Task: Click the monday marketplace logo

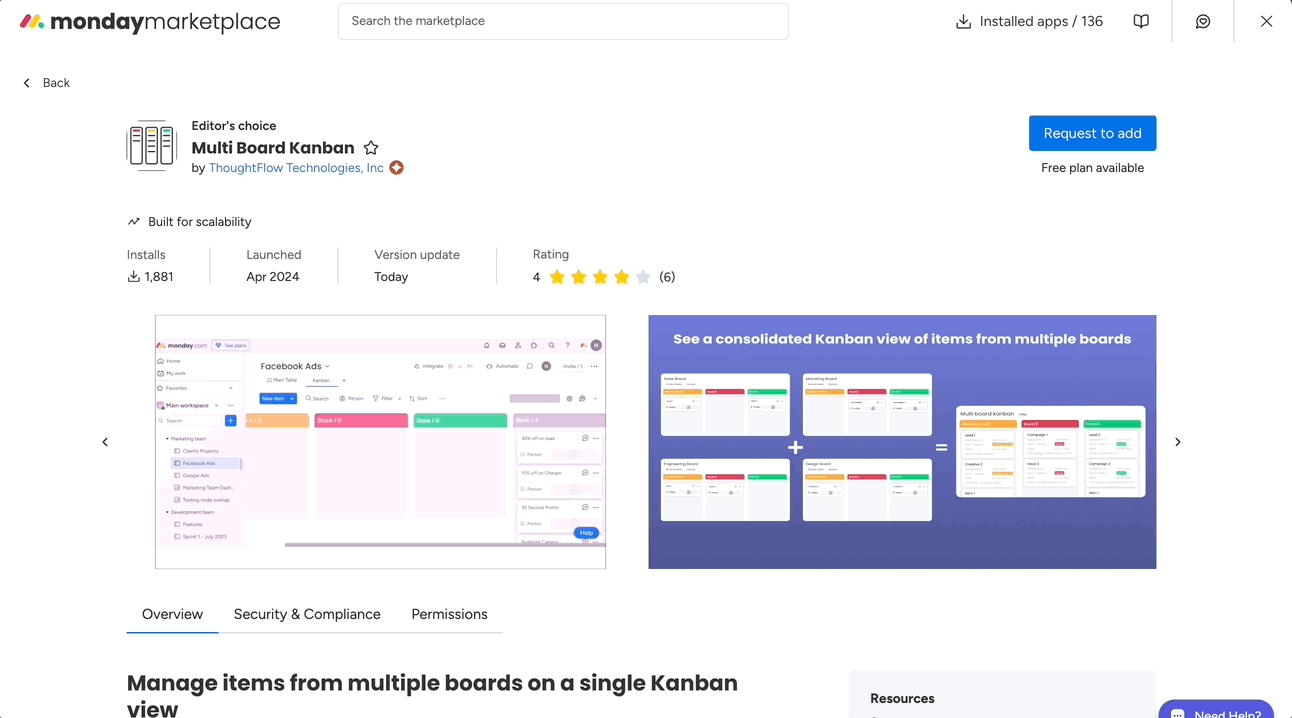Action: coord(150,21)
